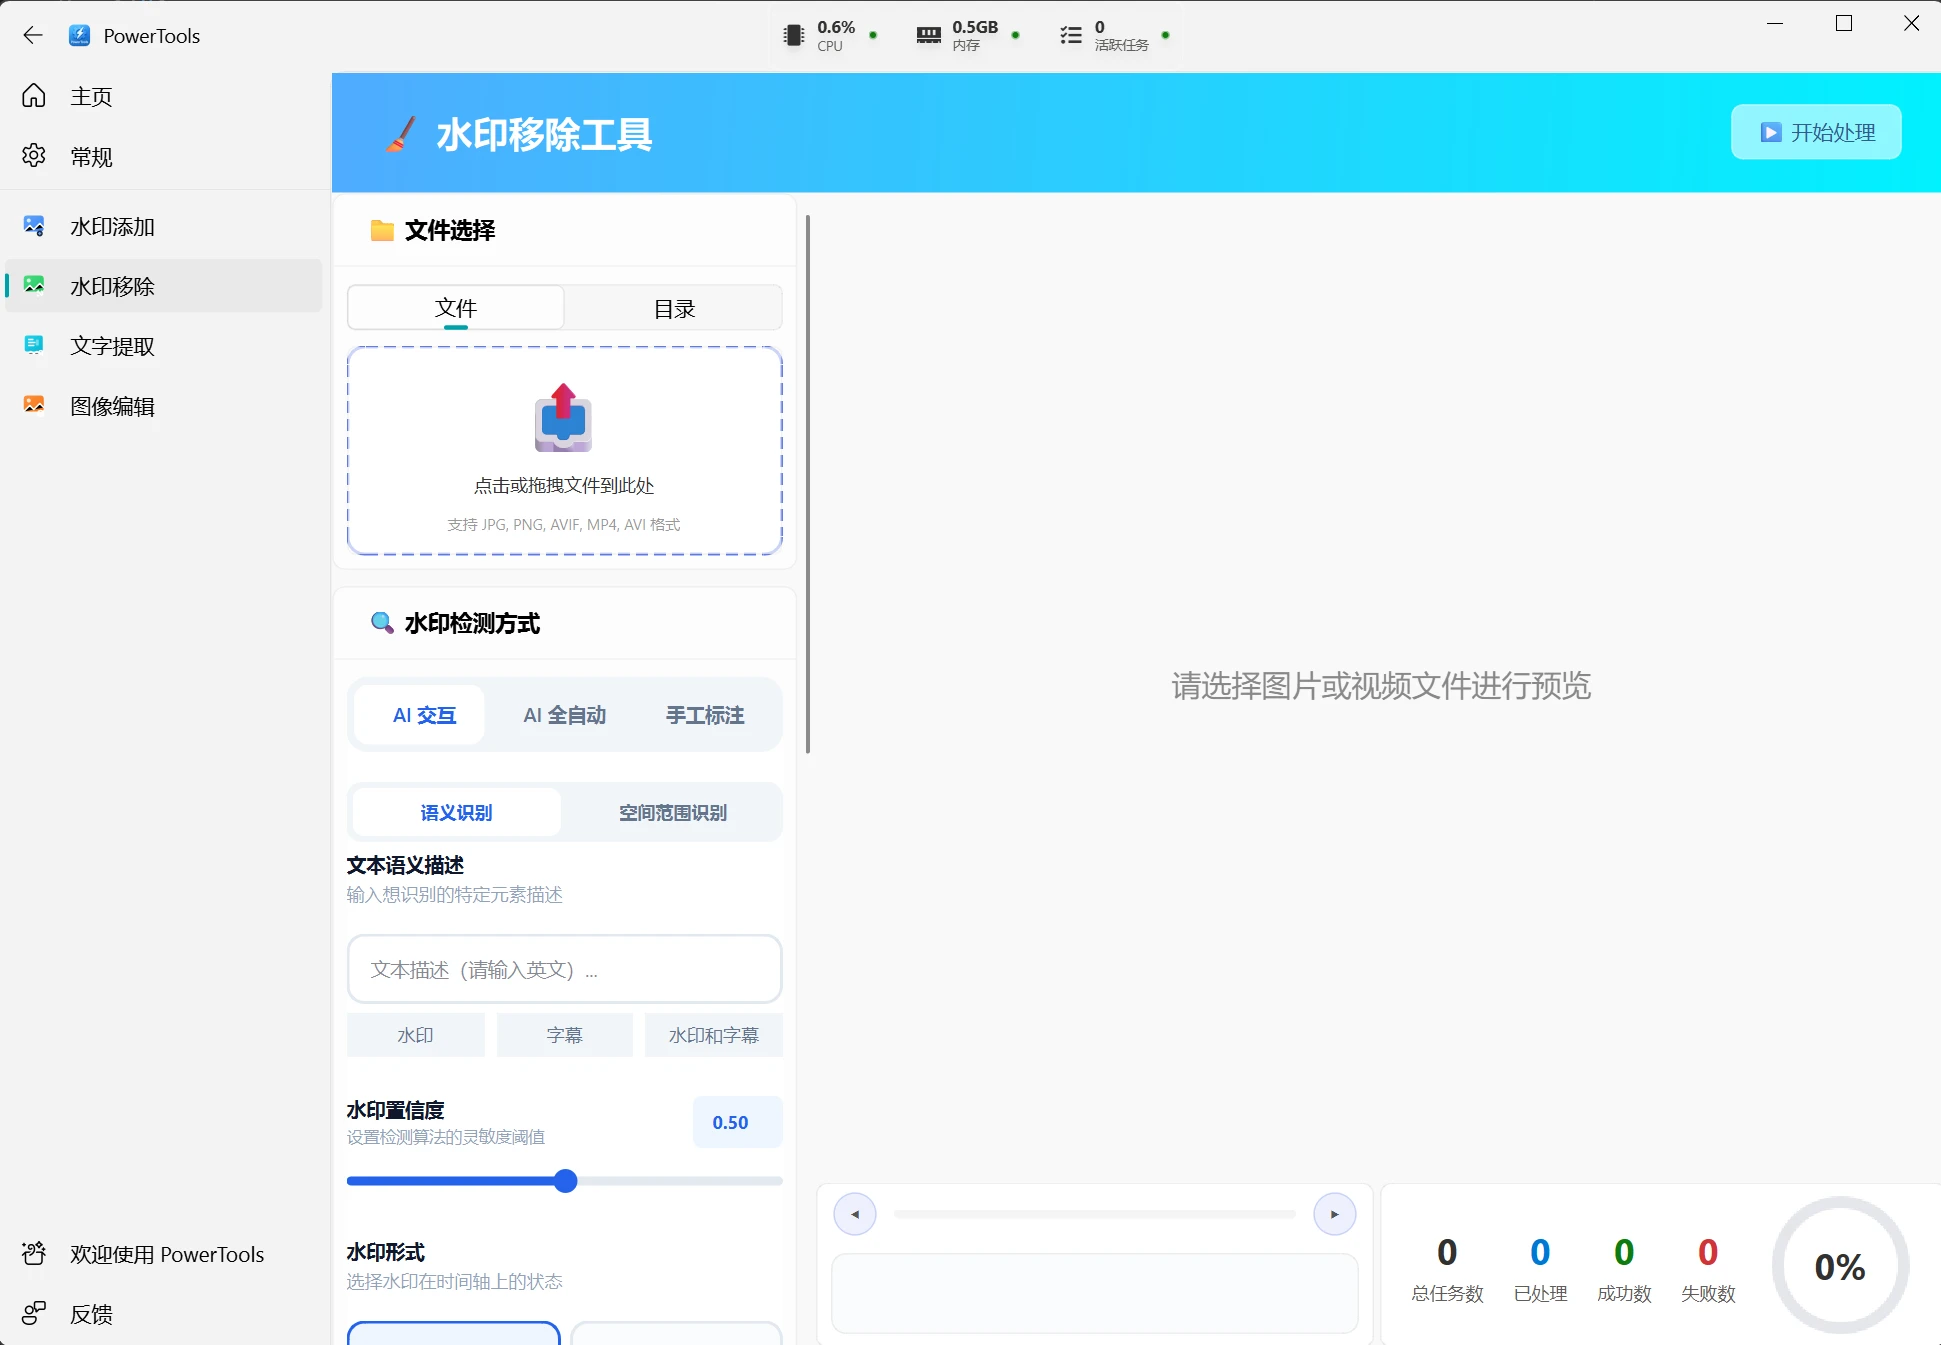
Task: Click the empty box below timeline
Action: [x=1095, y=1293]
